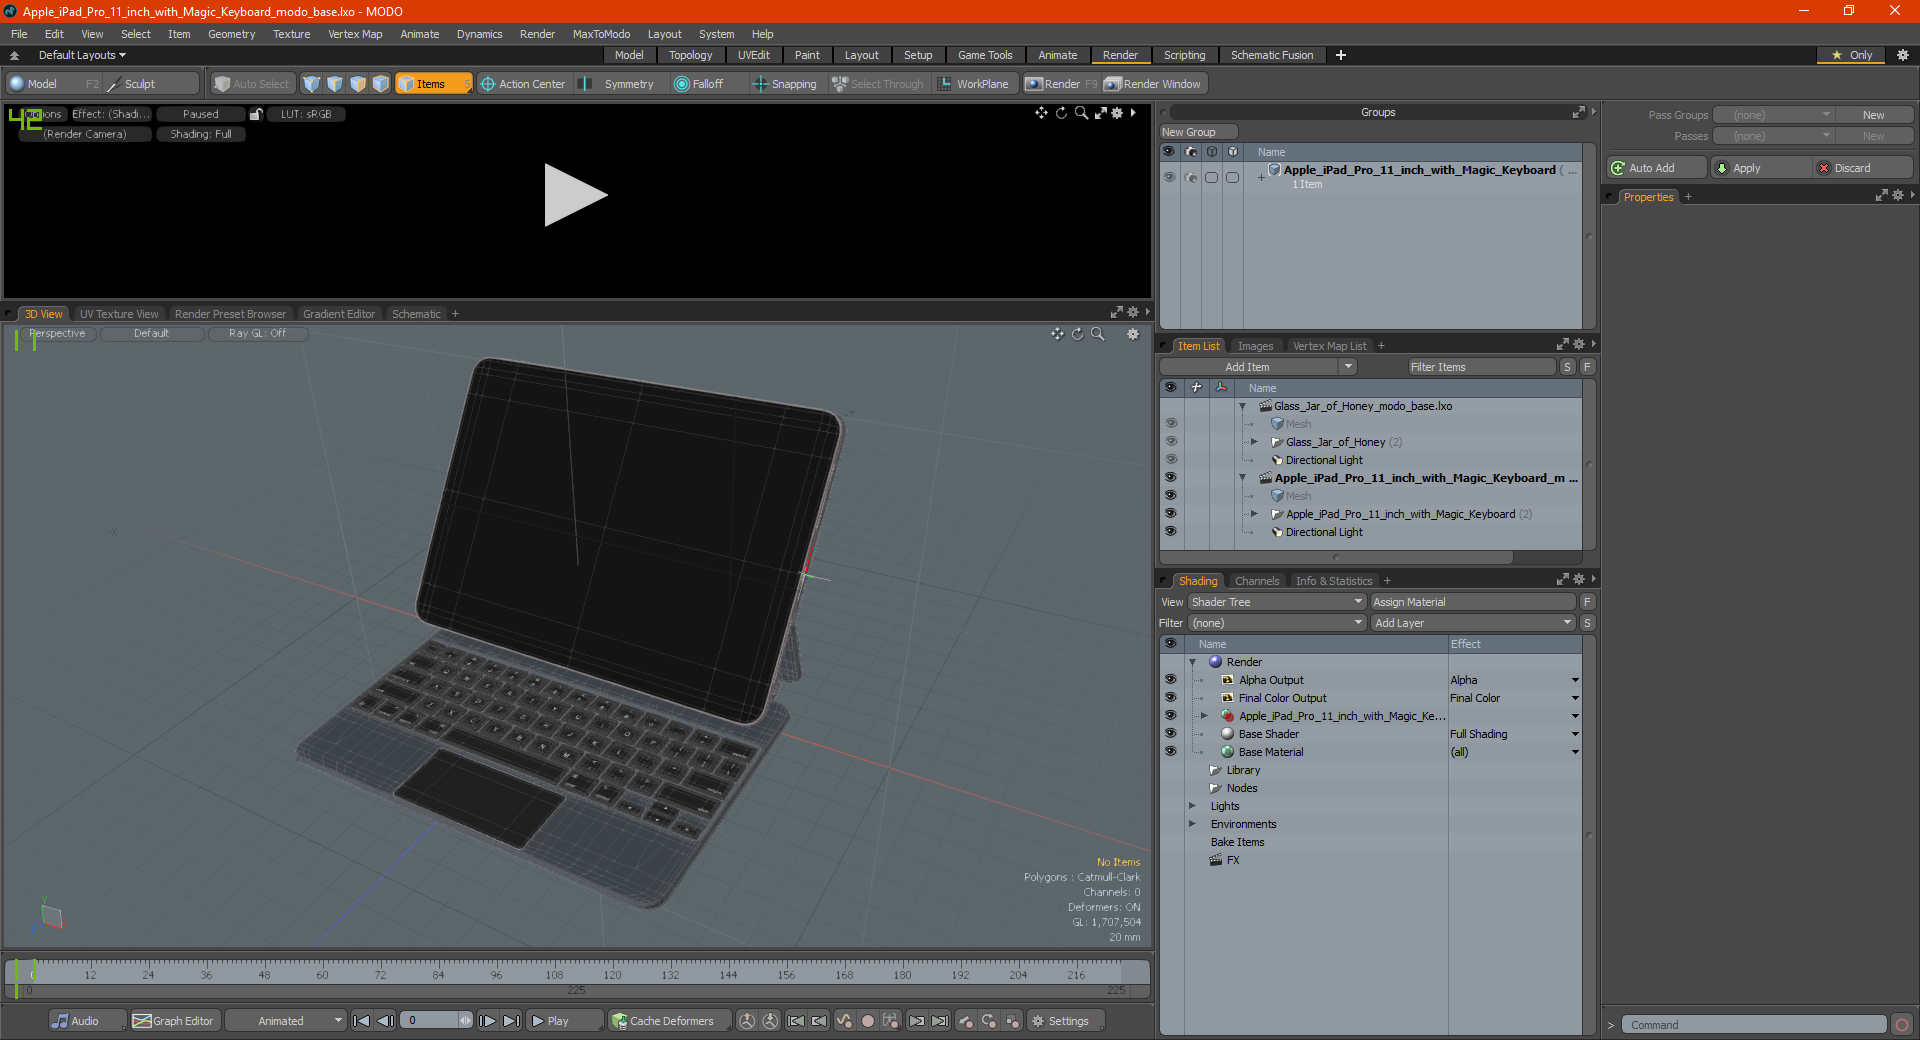This screenshot has height=1040, width=1920.
Task: Hide the Glass_Jar_of_Honey item visibility
Action: [1171, 441]
